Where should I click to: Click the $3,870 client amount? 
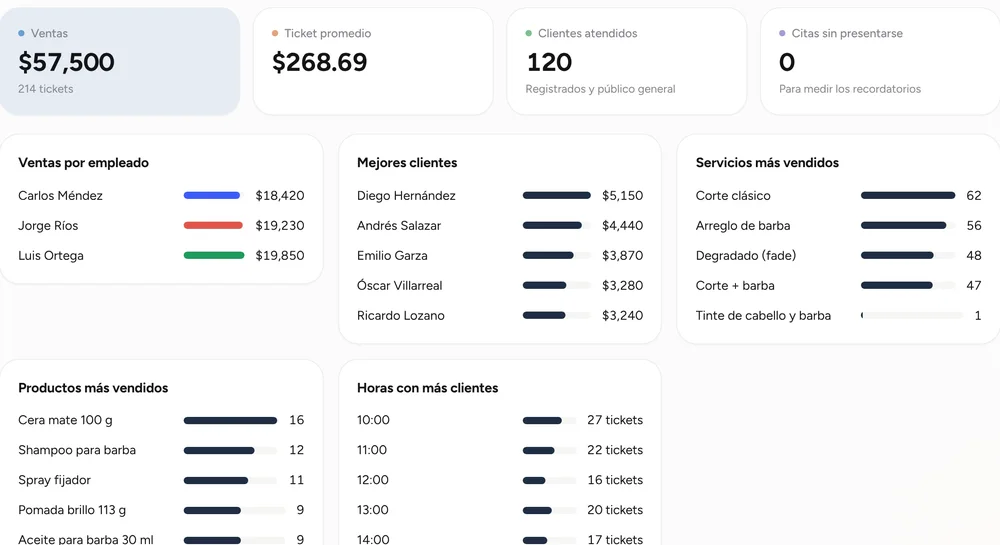click(x=622, y=256)
